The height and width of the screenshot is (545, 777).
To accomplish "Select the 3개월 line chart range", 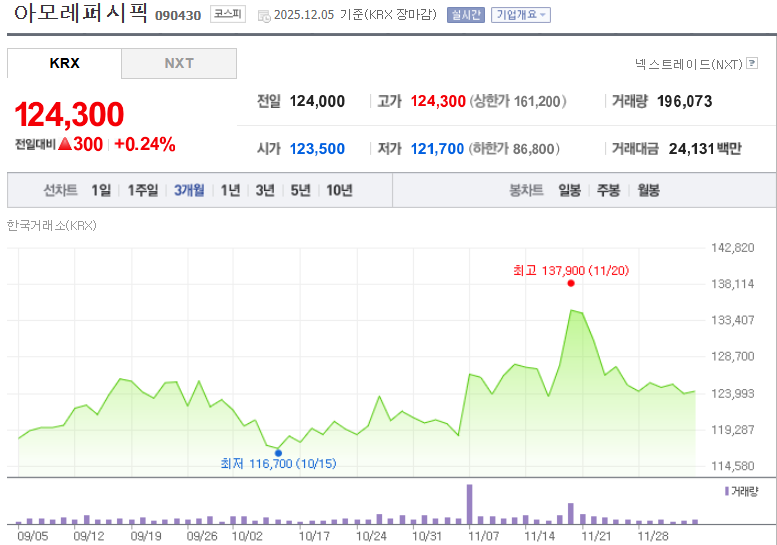I will pyautogui.click(x=189, y=190).
